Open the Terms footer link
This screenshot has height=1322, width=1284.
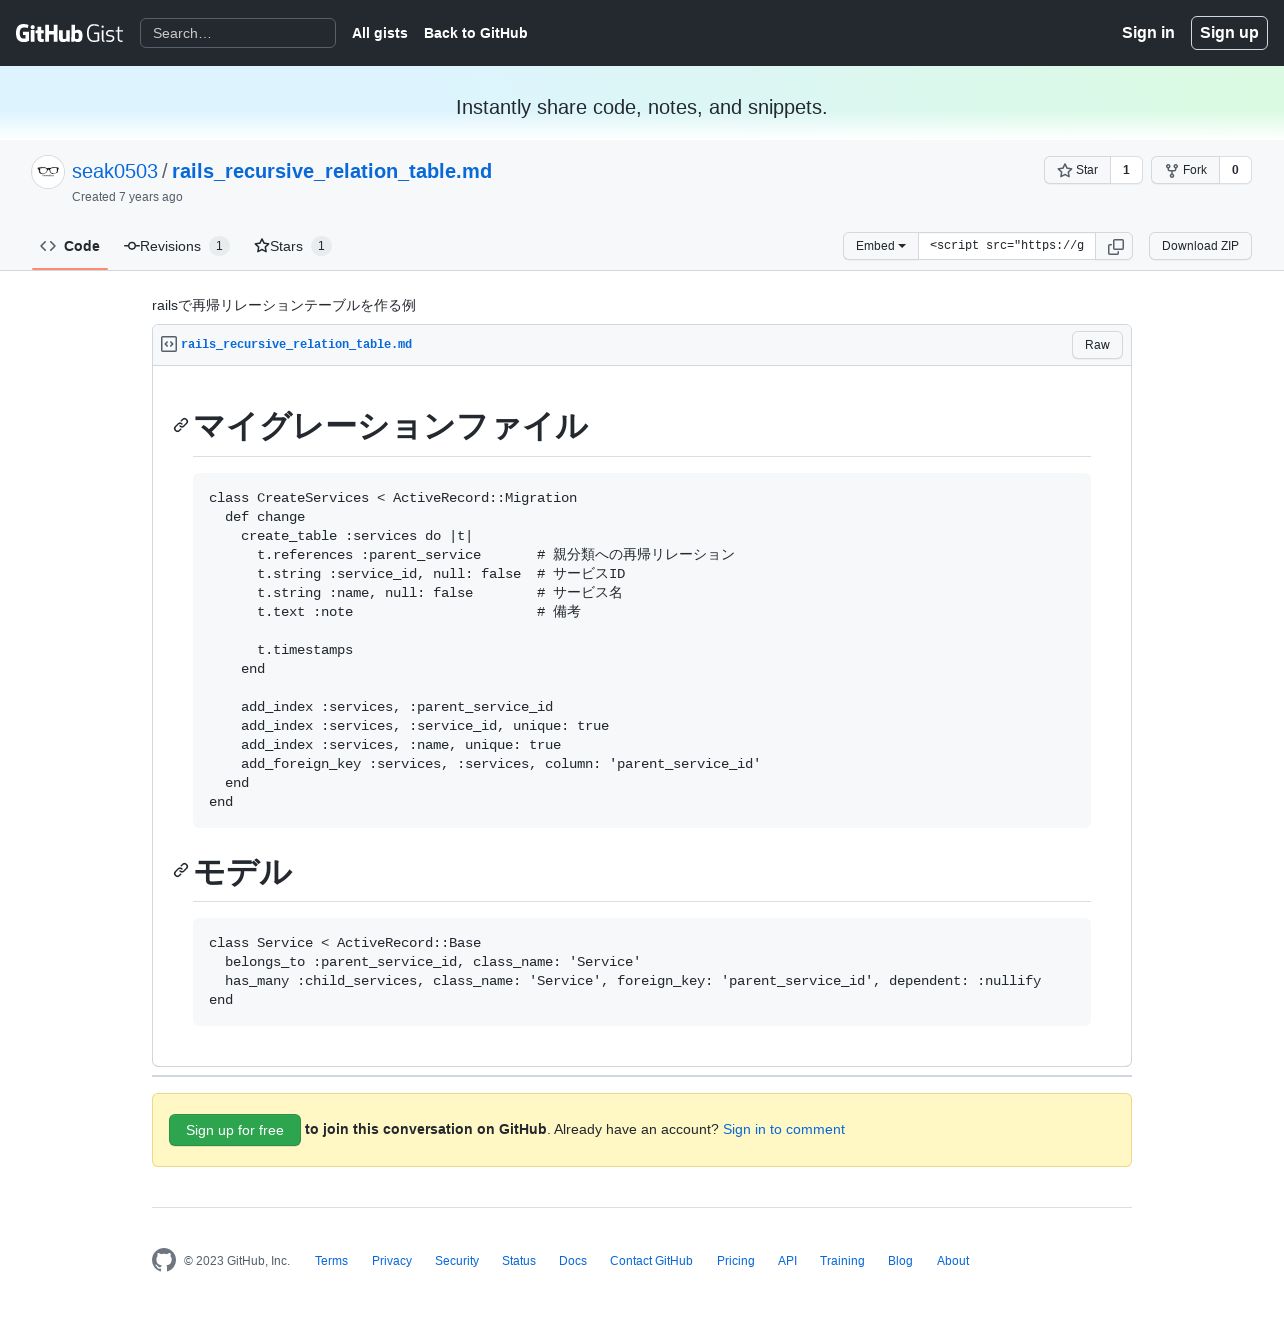point(331,1261)
